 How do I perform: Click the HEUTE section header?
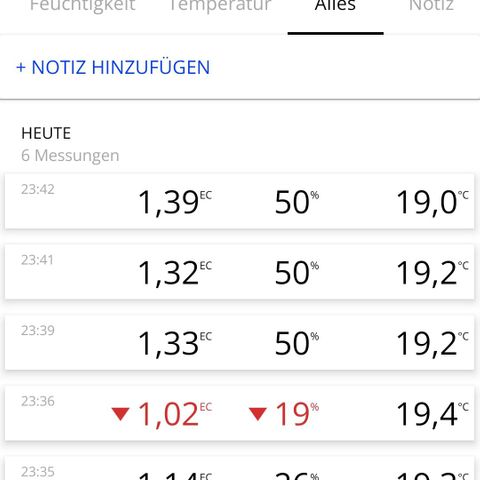click(46, 133)
